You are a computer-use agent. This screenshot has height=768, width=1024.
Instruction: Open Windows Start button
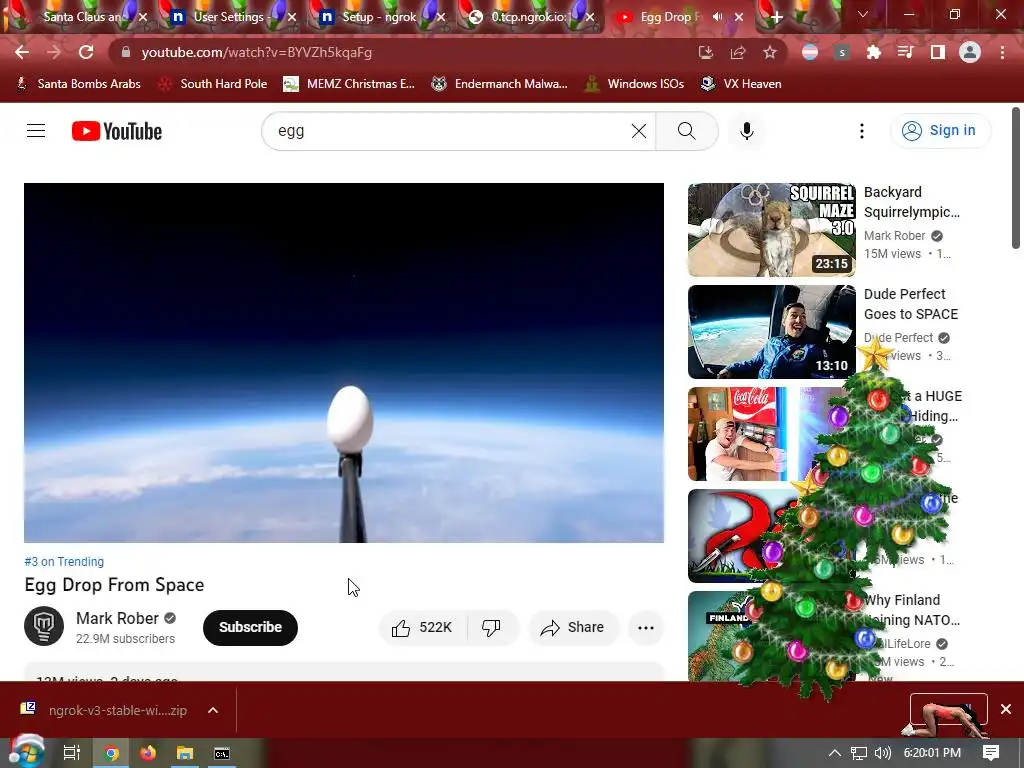[26, 753]
